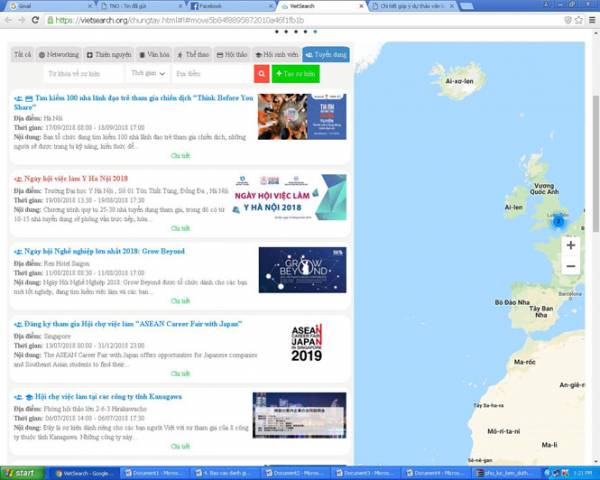Zoom in on the map
The height and width of the screenshot is (480, 600).
click(x=570, y=245)
